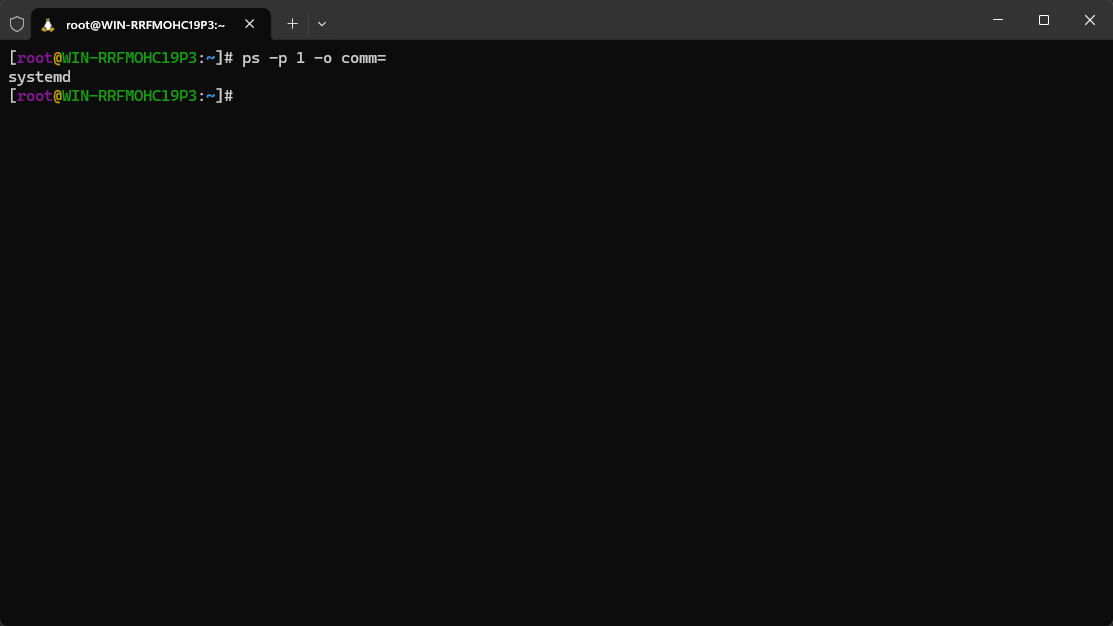1113x626 pixels.
Task: Select the root@WIN-RRFMOHC19P3 tab title
Action: [145, 24]
